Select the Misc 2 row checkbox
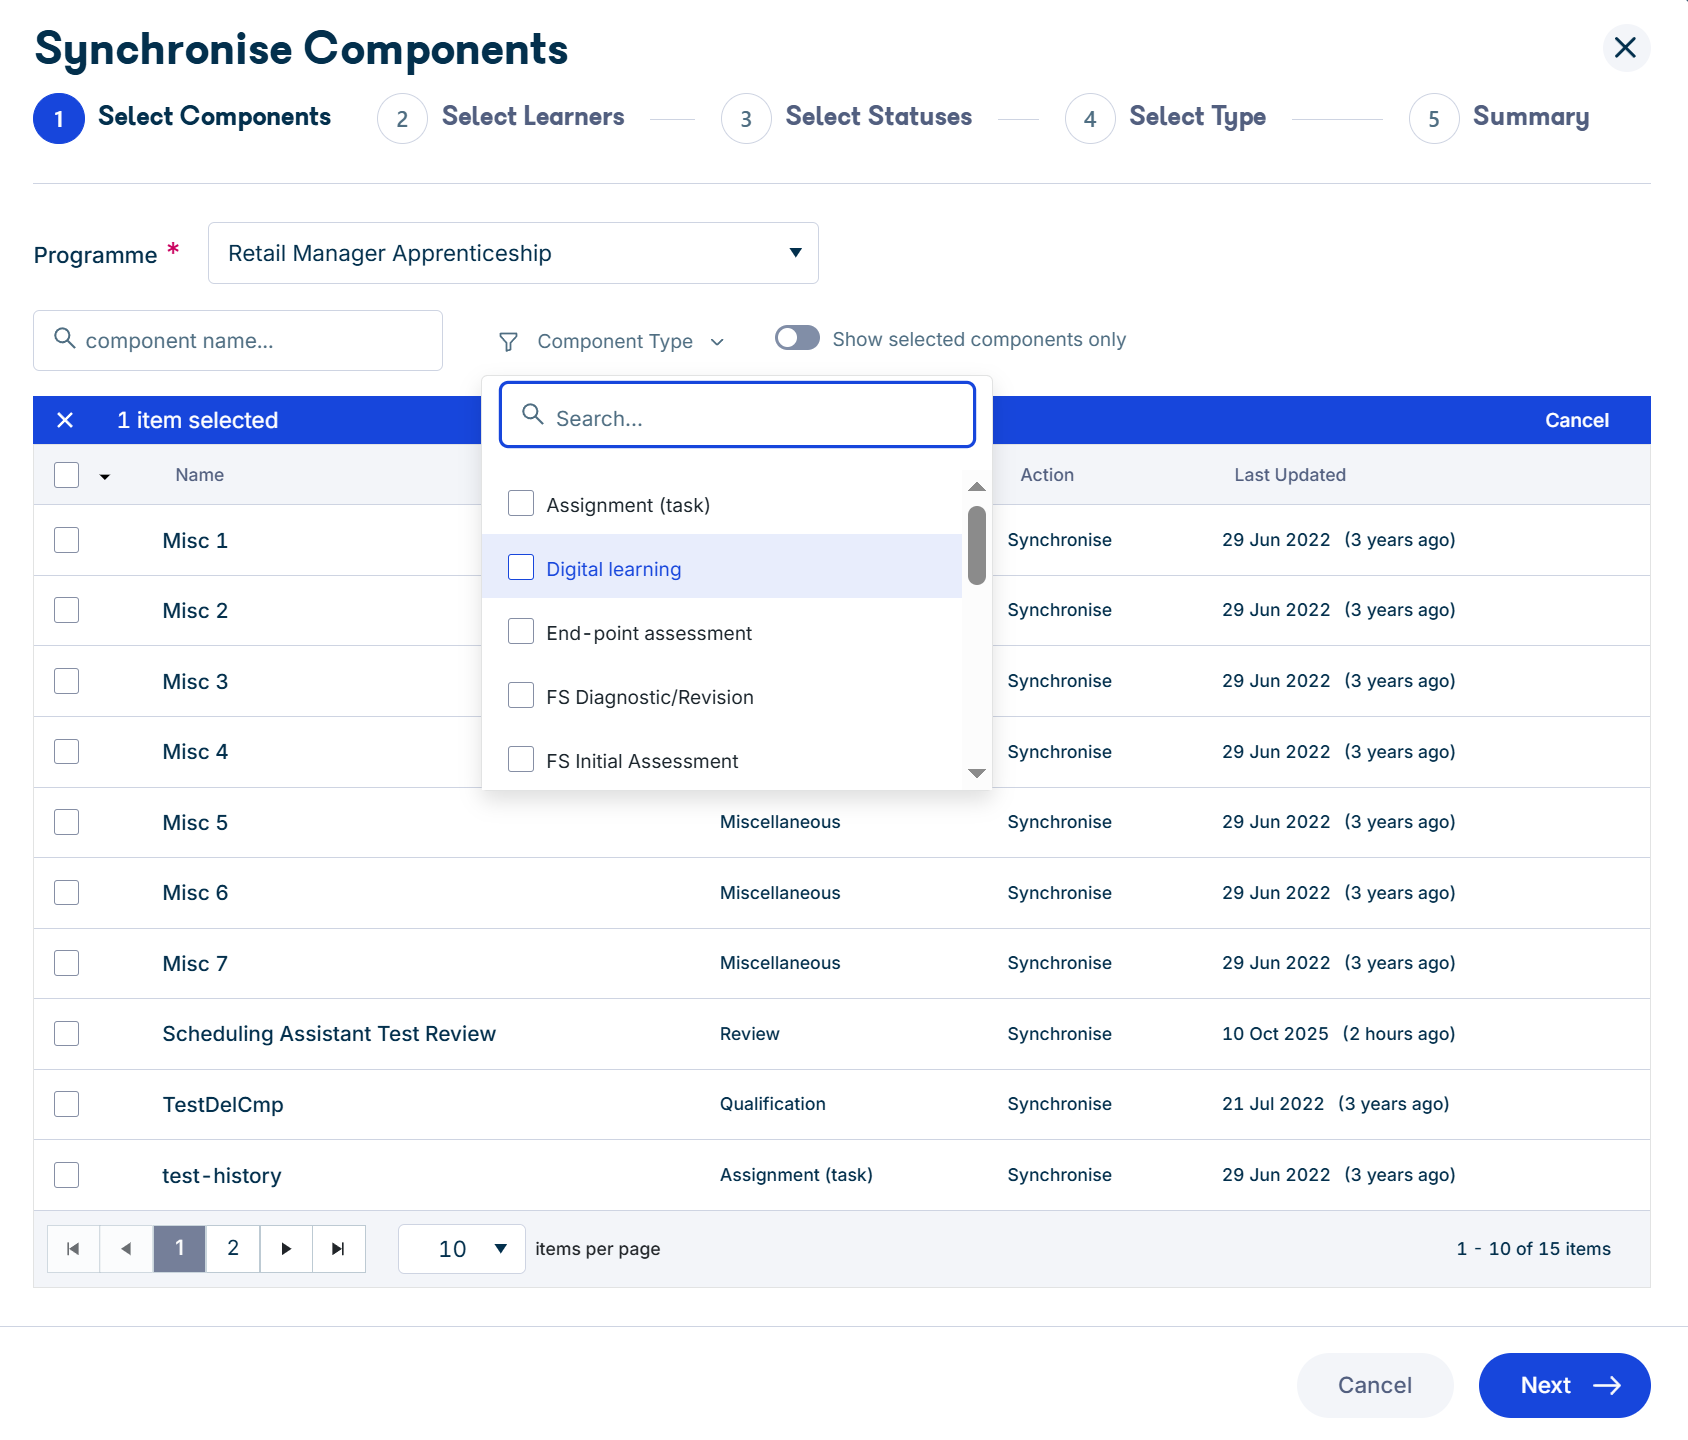 67,610
